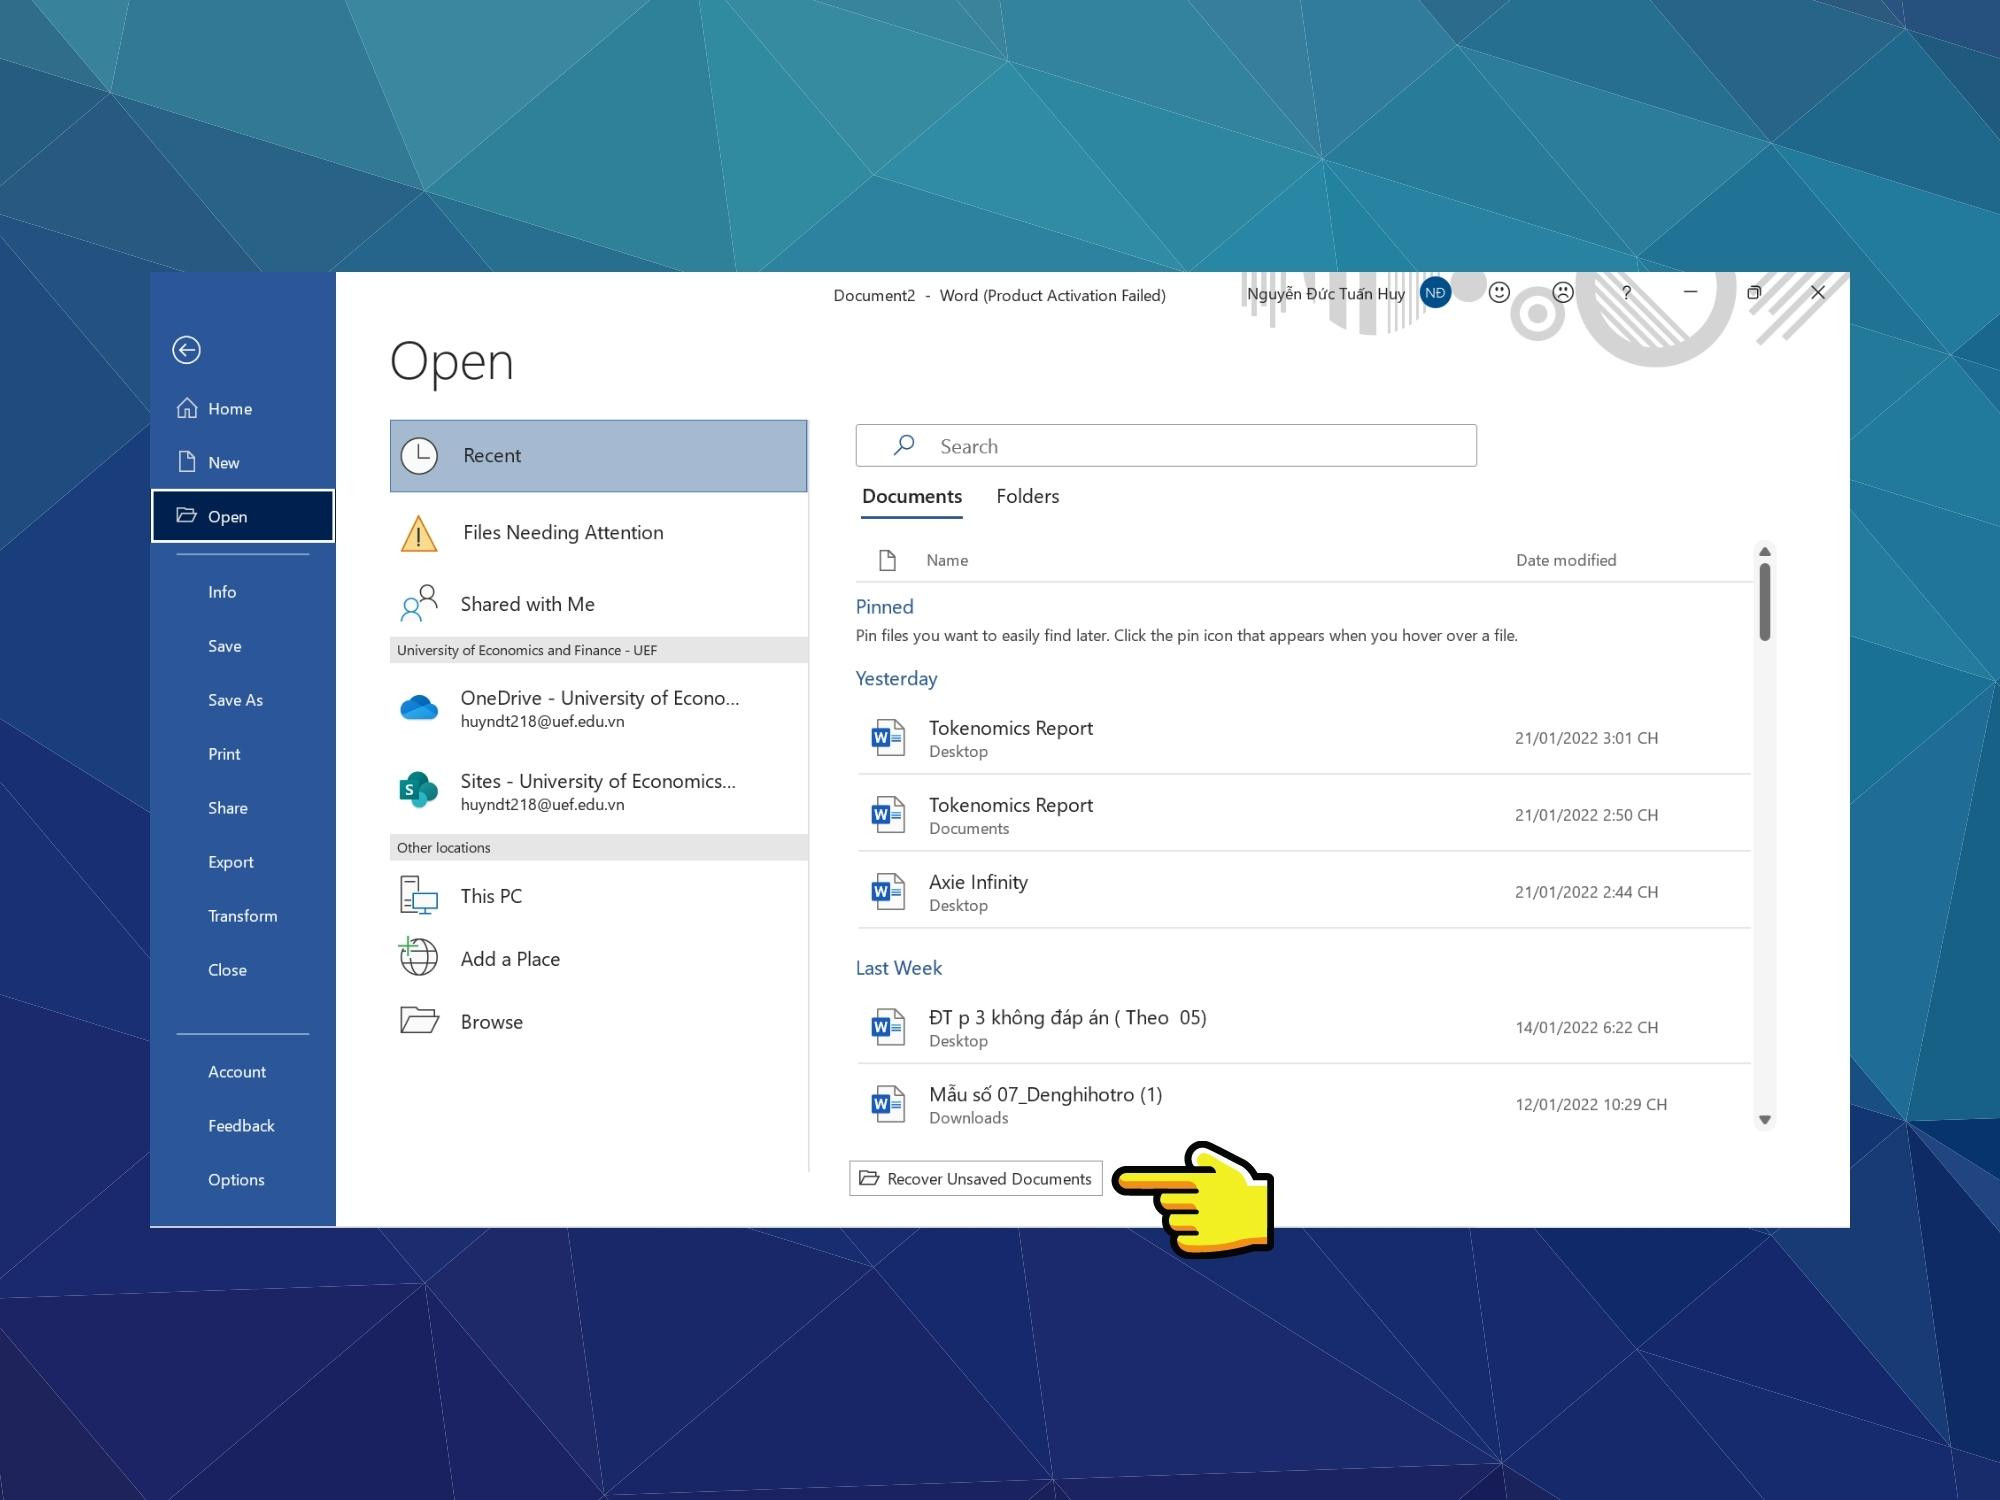This screenshot has width=2000, height=1500.
Task: Sort list by Date modified column header
Action: tap(1565, 560)
